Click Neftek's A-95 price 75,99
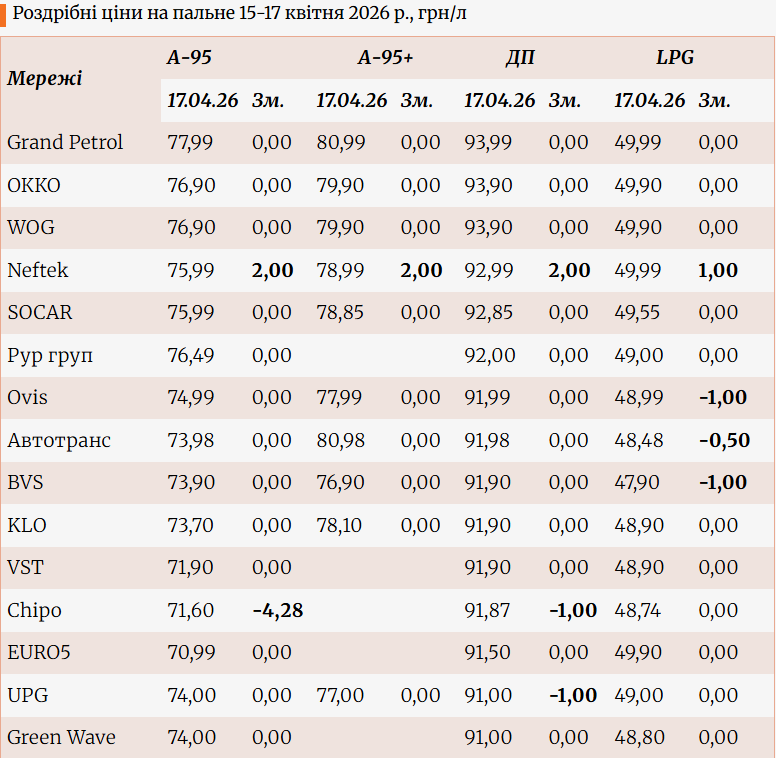This screenshot has width=776, height=758. pyautogui.click(x=190, y=271)
